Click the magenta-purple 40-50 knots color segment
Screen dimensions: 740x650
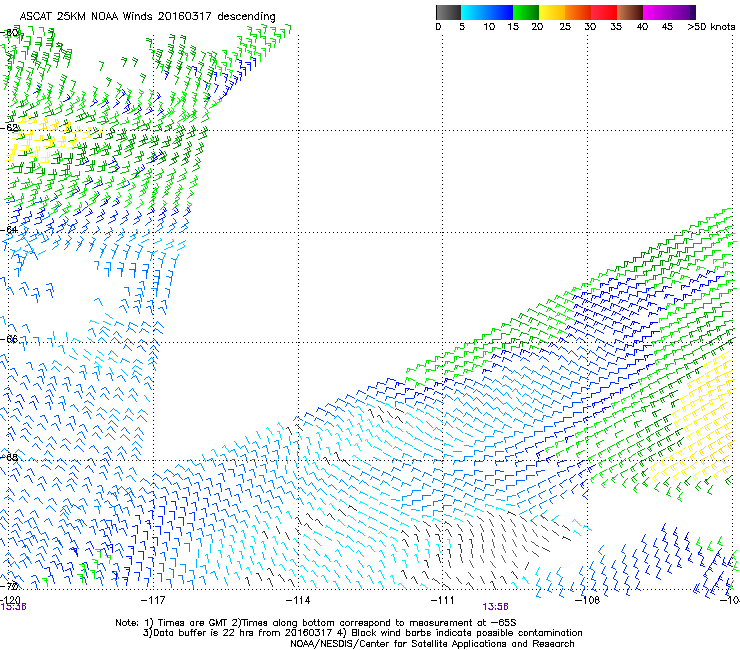[669, 12]
